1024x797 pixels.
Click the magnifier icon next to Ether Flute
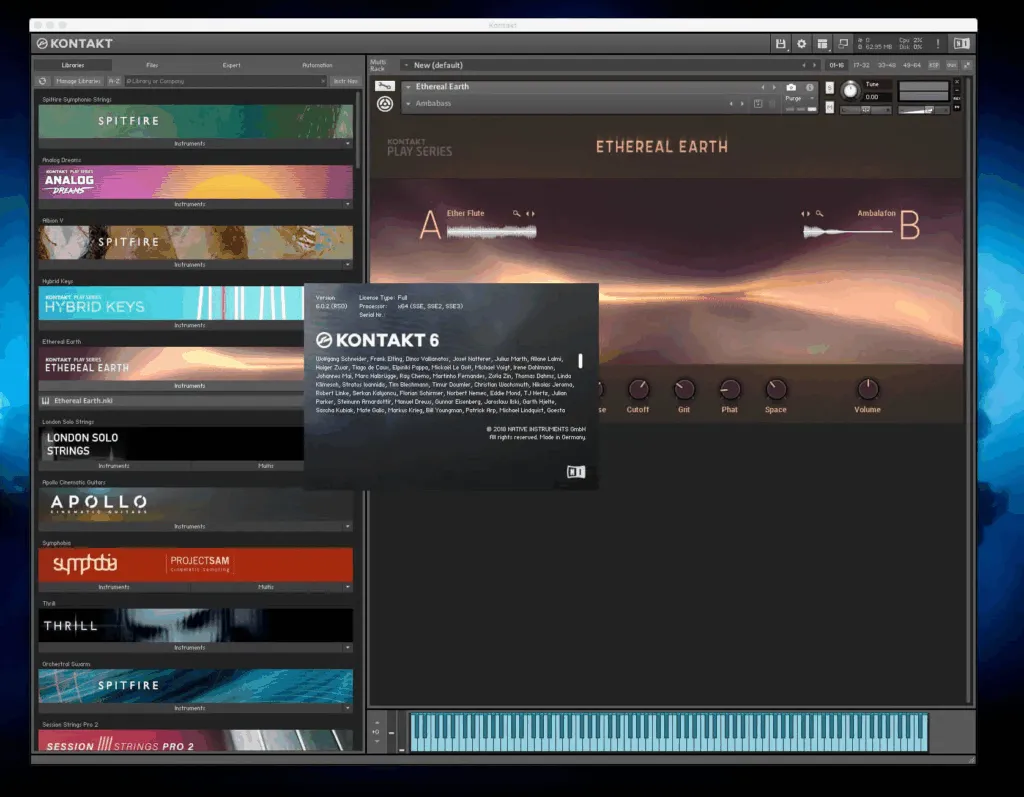pos(517,213)
